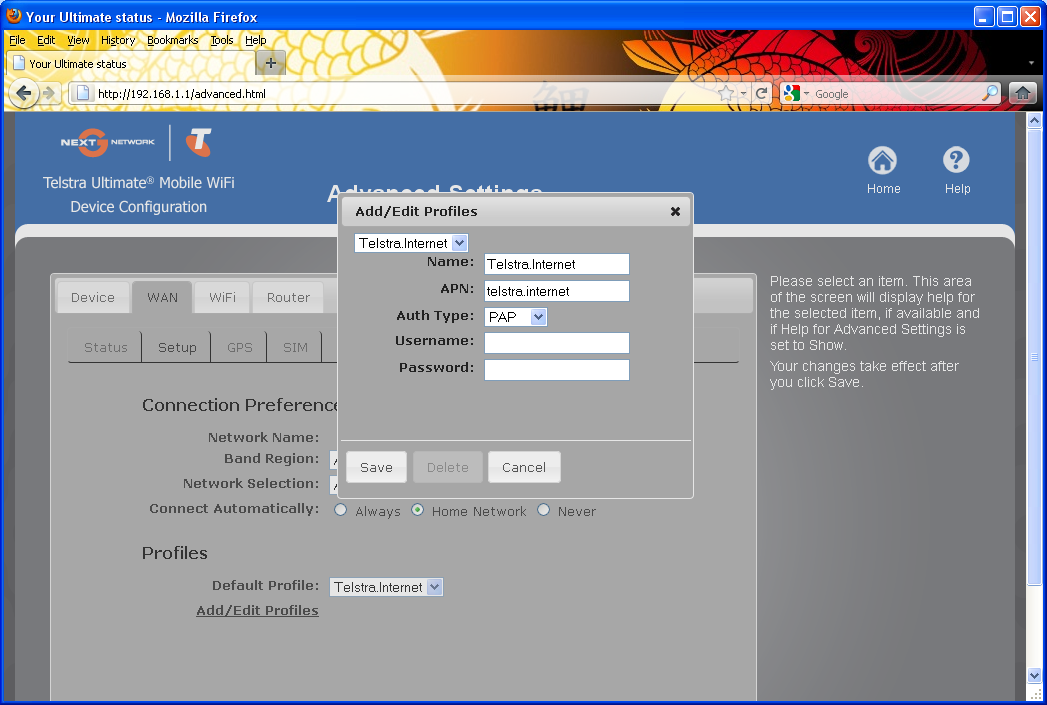This screenshot has width=1047, height=705.
Task: Click the search magnifier icon
Action: coord(990,93)
